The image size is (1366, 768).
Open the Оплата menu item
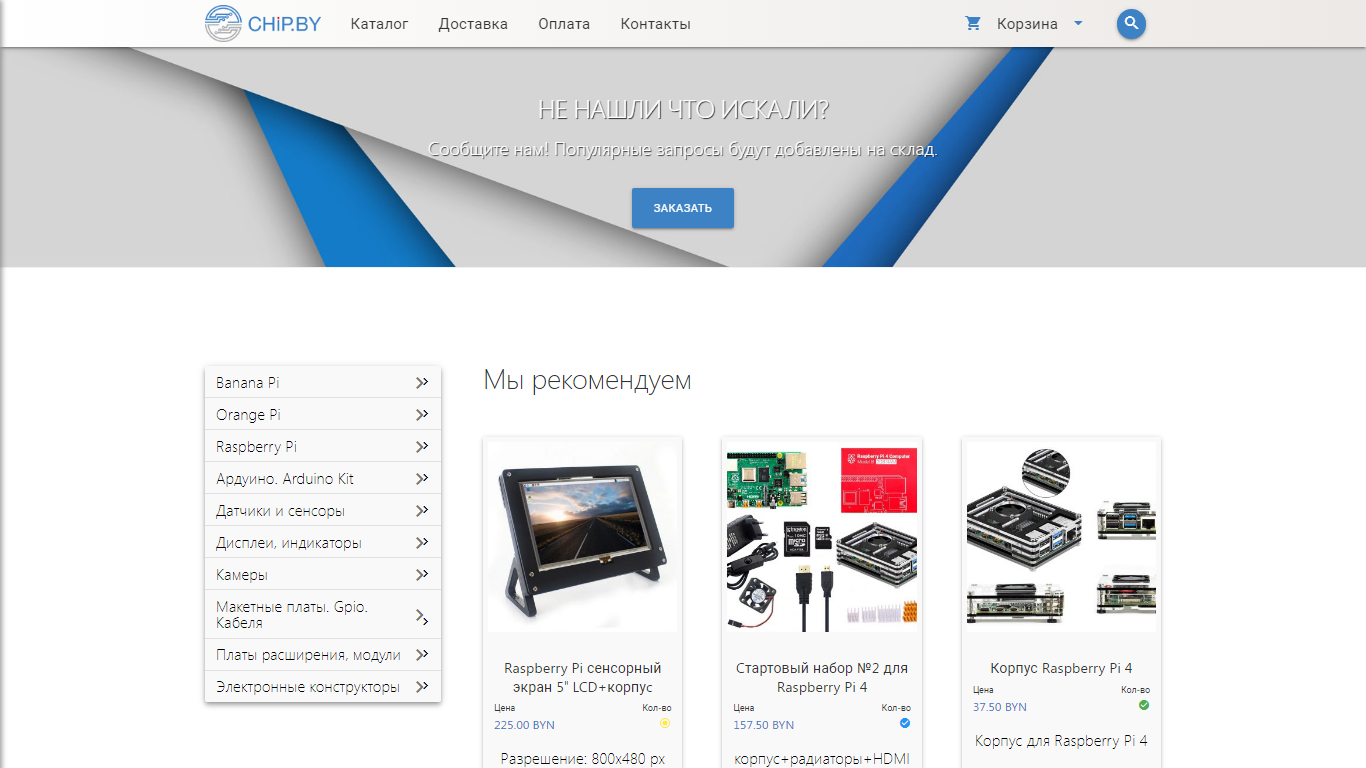[564, 24]
